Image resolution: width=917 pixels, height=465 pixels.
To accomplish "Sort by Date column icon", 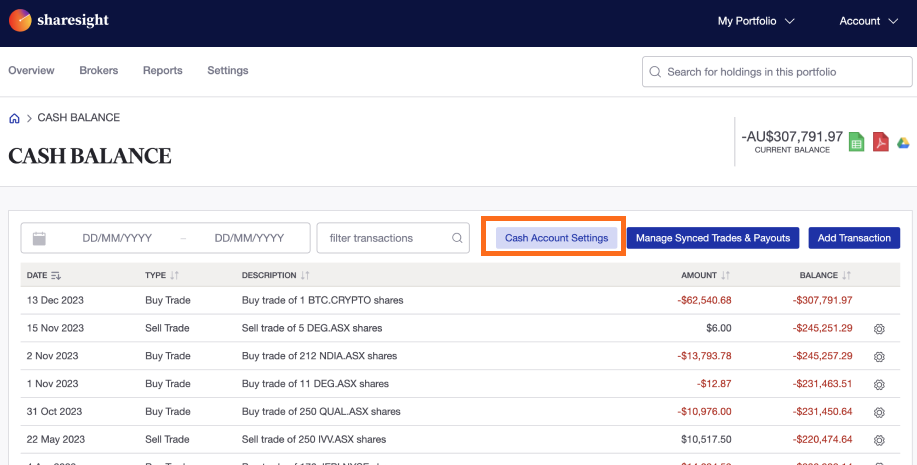I will tap(56, 275).
